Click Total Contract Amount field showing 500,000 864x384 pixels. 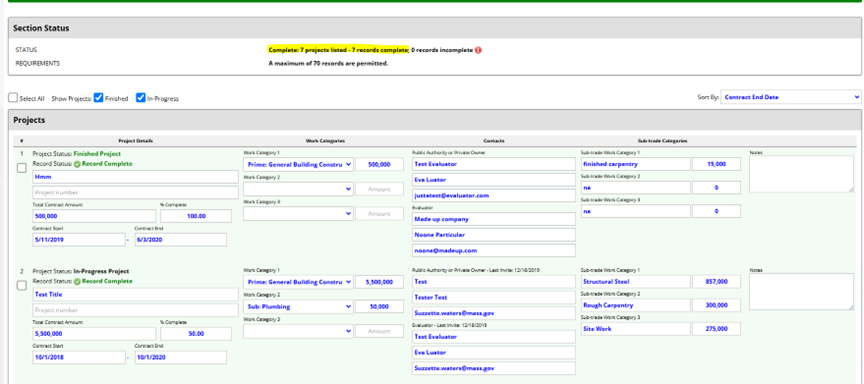[x=94, y=216]
